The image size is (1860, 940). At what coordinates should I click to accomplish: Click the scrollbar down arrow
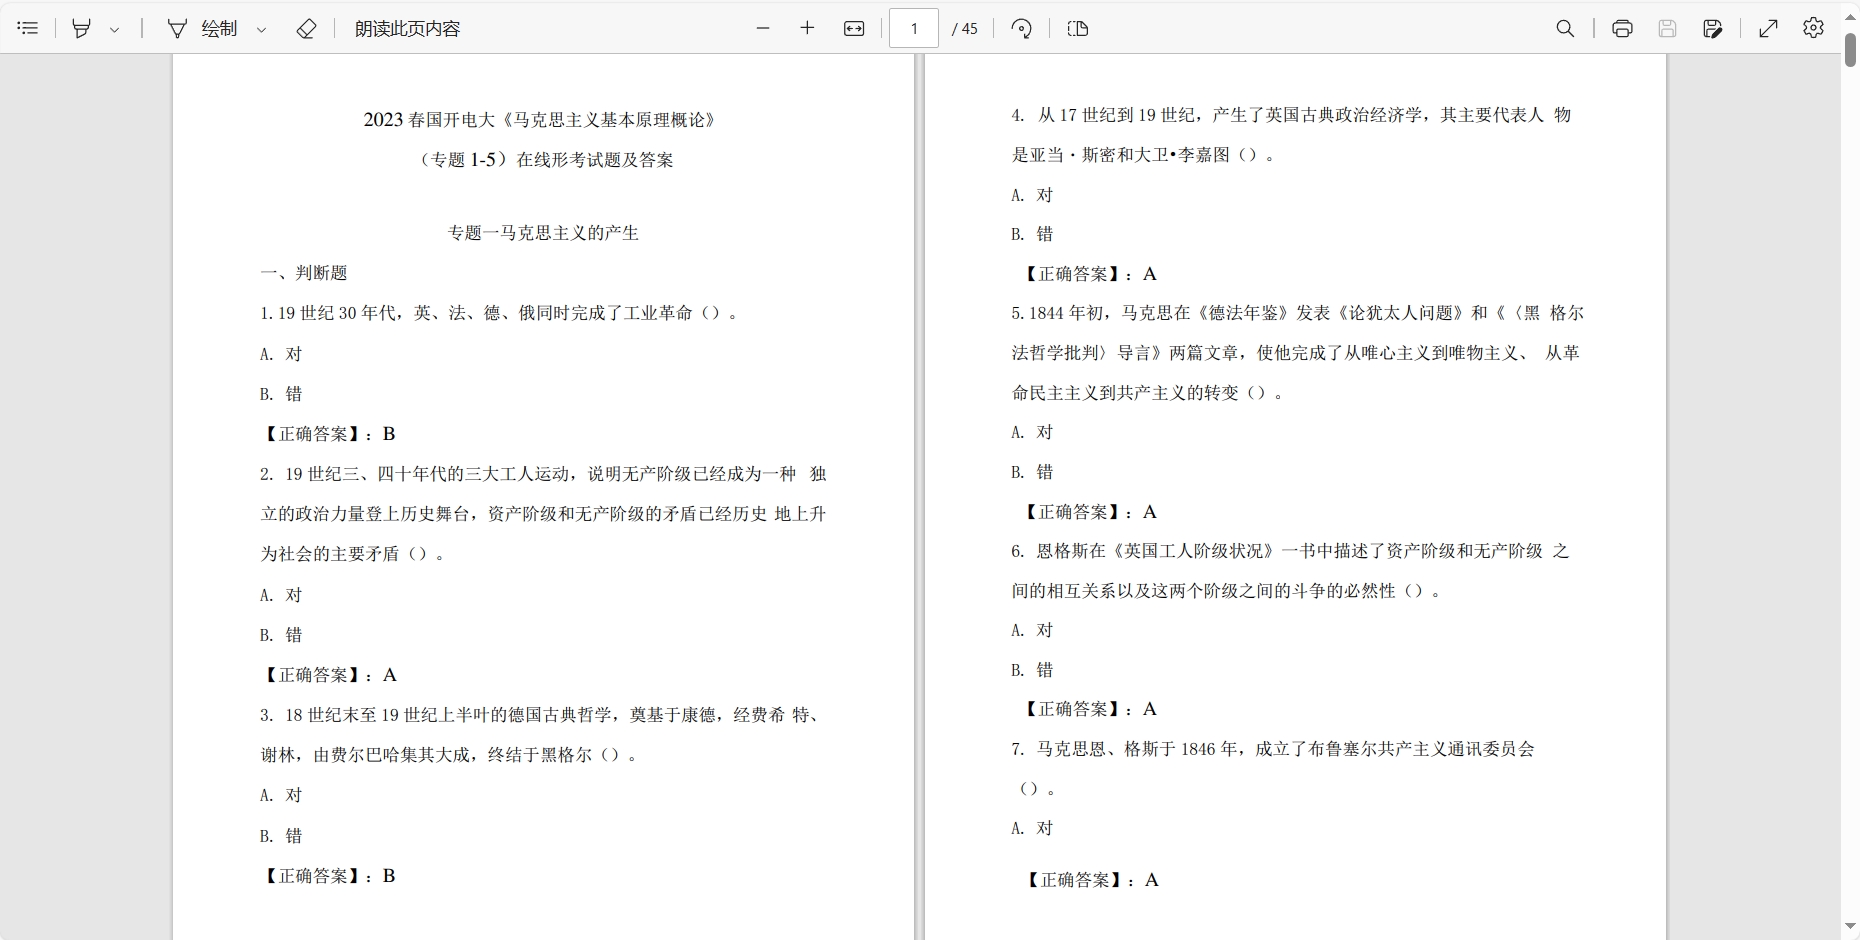click(x=1850, y=927)
